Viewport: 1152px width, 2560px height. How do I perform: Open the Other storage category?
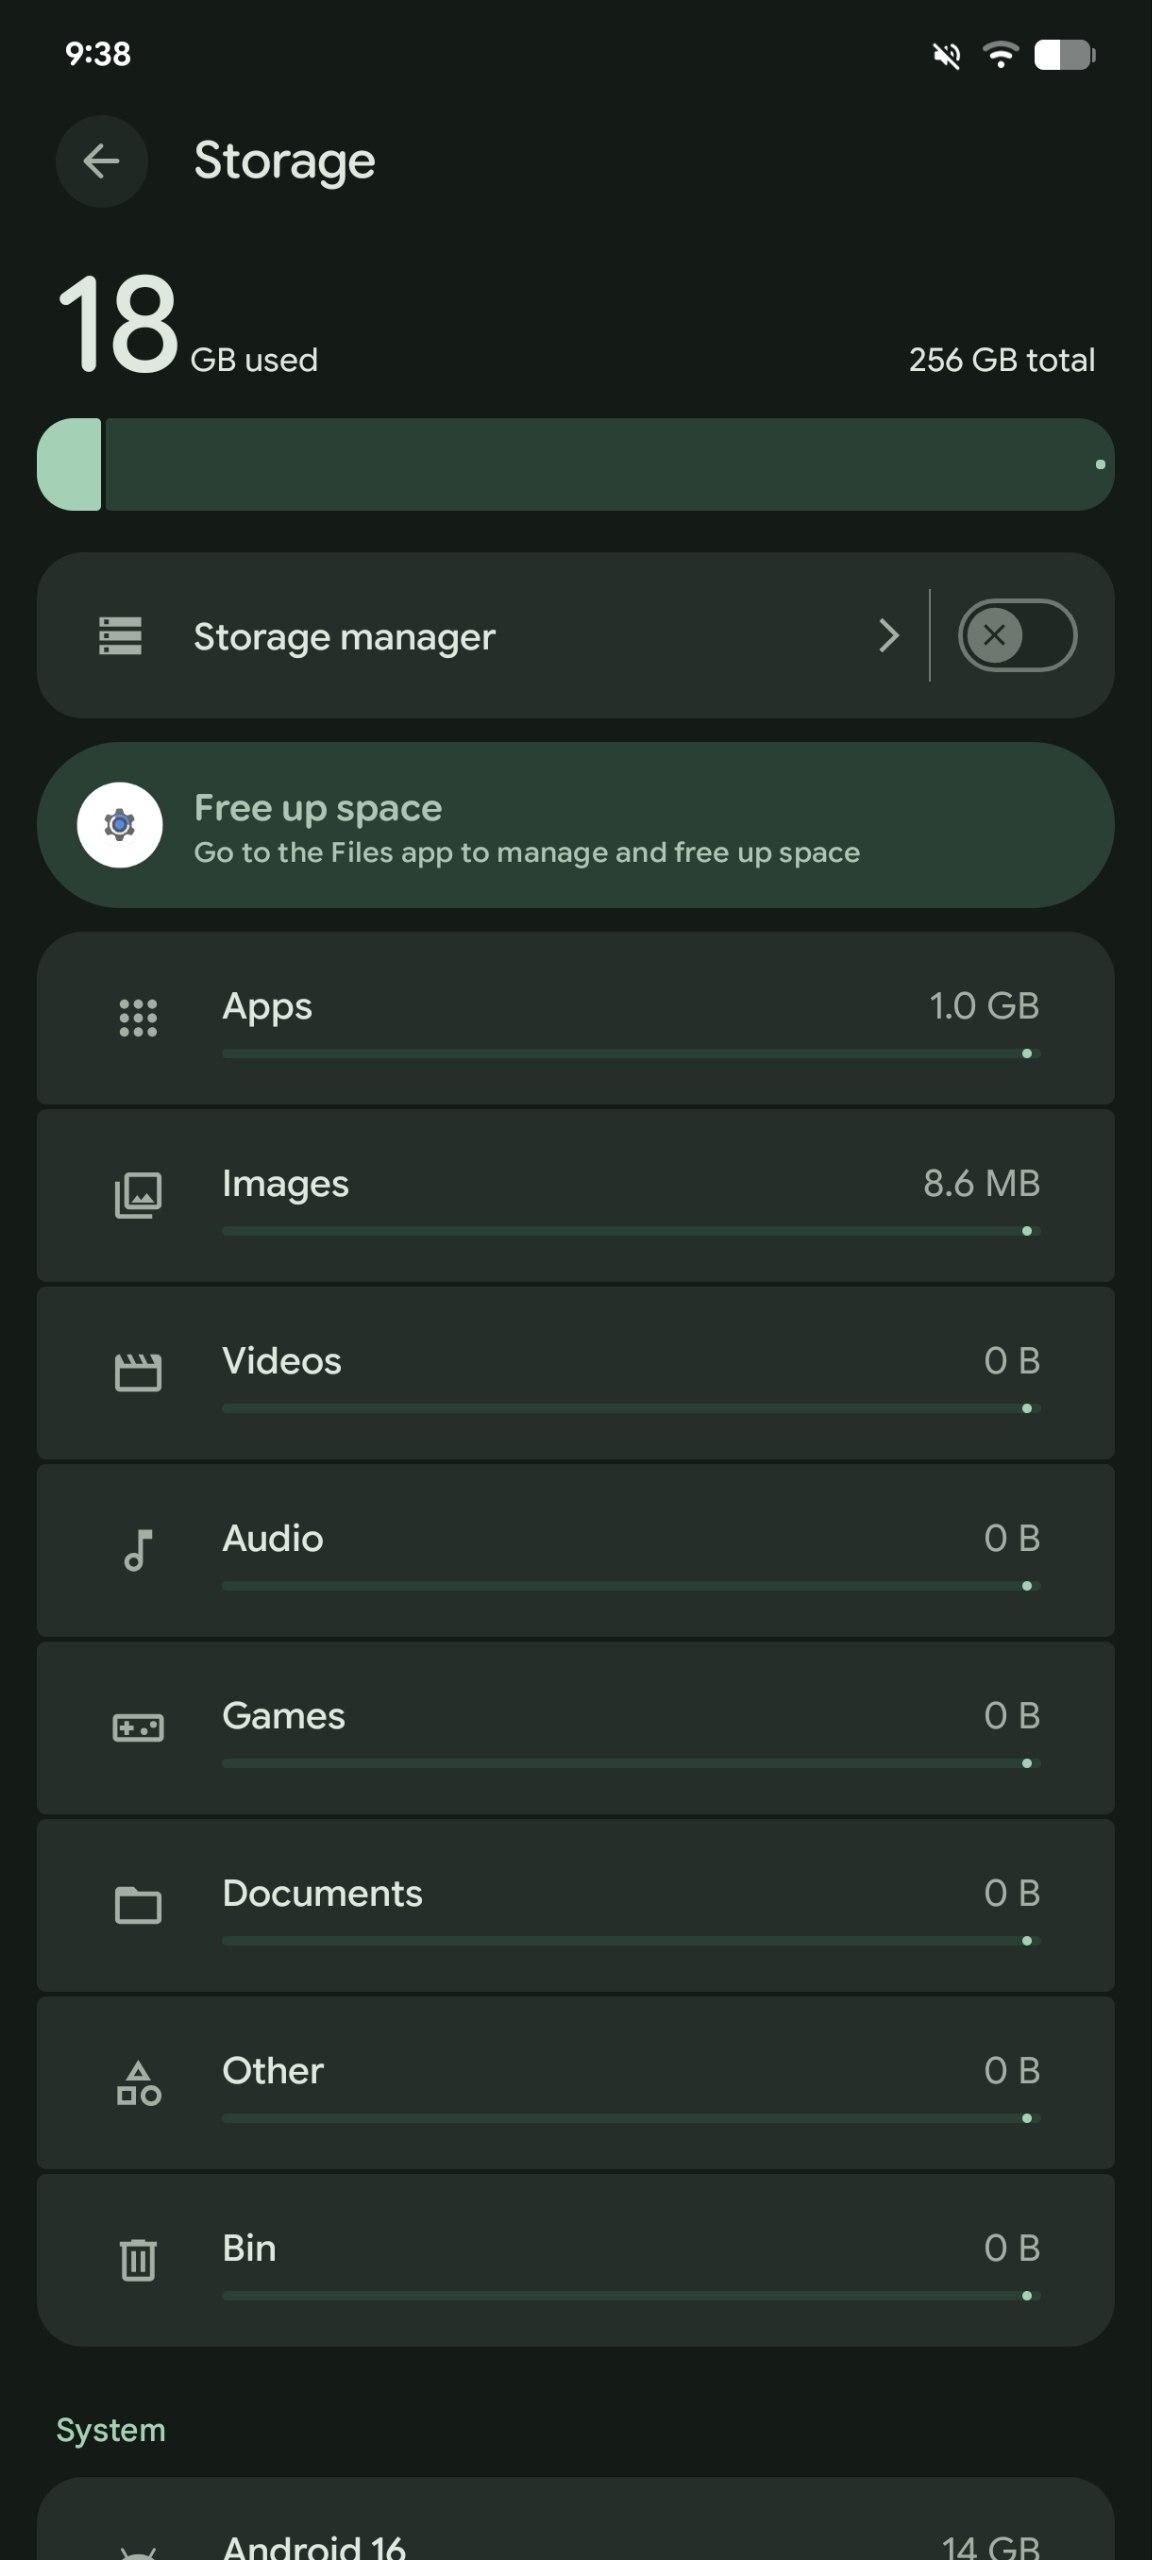click(575, 2082)
